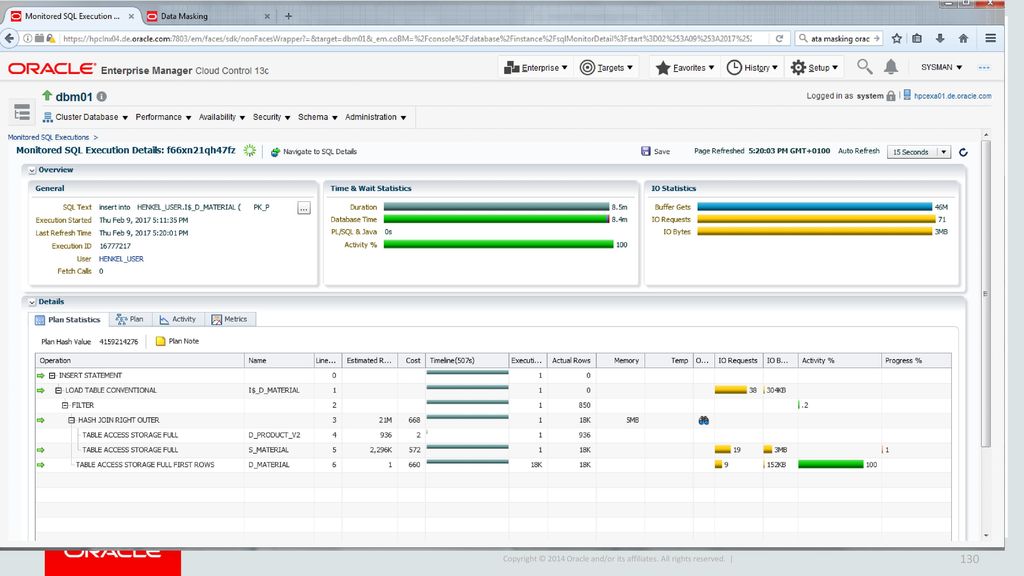The width and height of the screenshot is (1024, 576).
Task: Switch to the Activity tab
Action: pyautogui.click(x=178, y=319)
